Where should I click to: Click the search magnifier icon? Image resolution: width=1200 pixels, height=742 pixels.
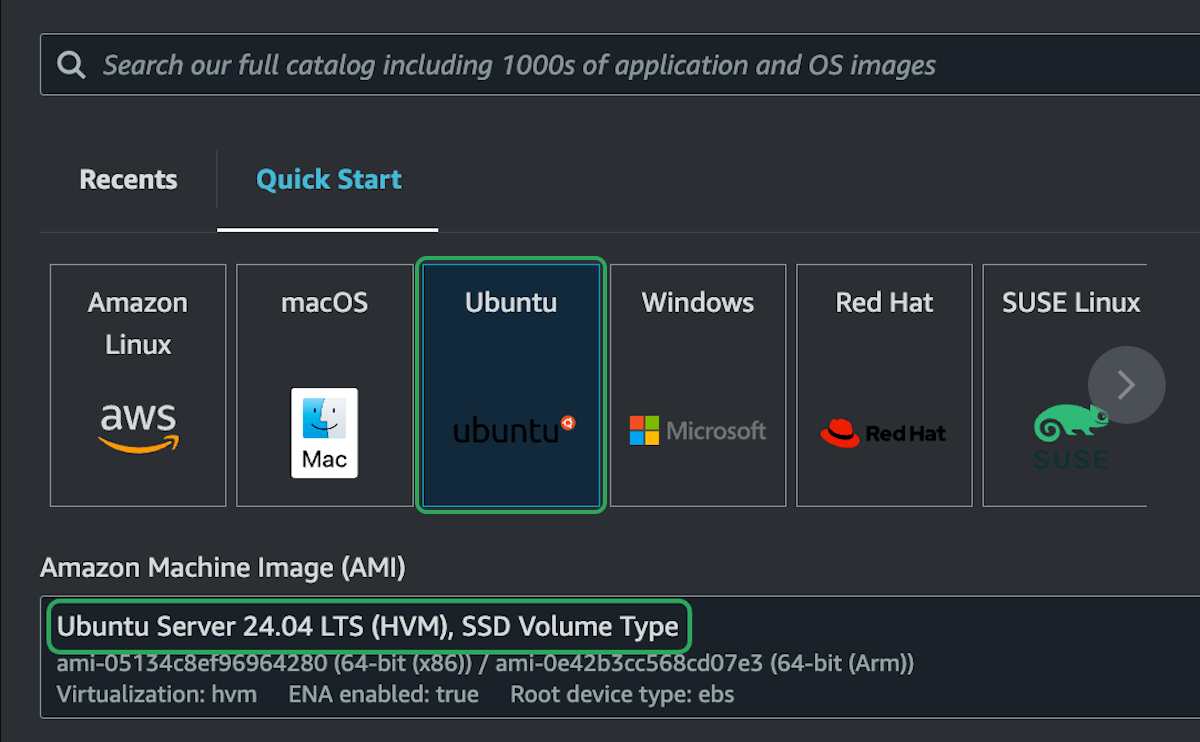pyautogui.click(x=71, y=66)
